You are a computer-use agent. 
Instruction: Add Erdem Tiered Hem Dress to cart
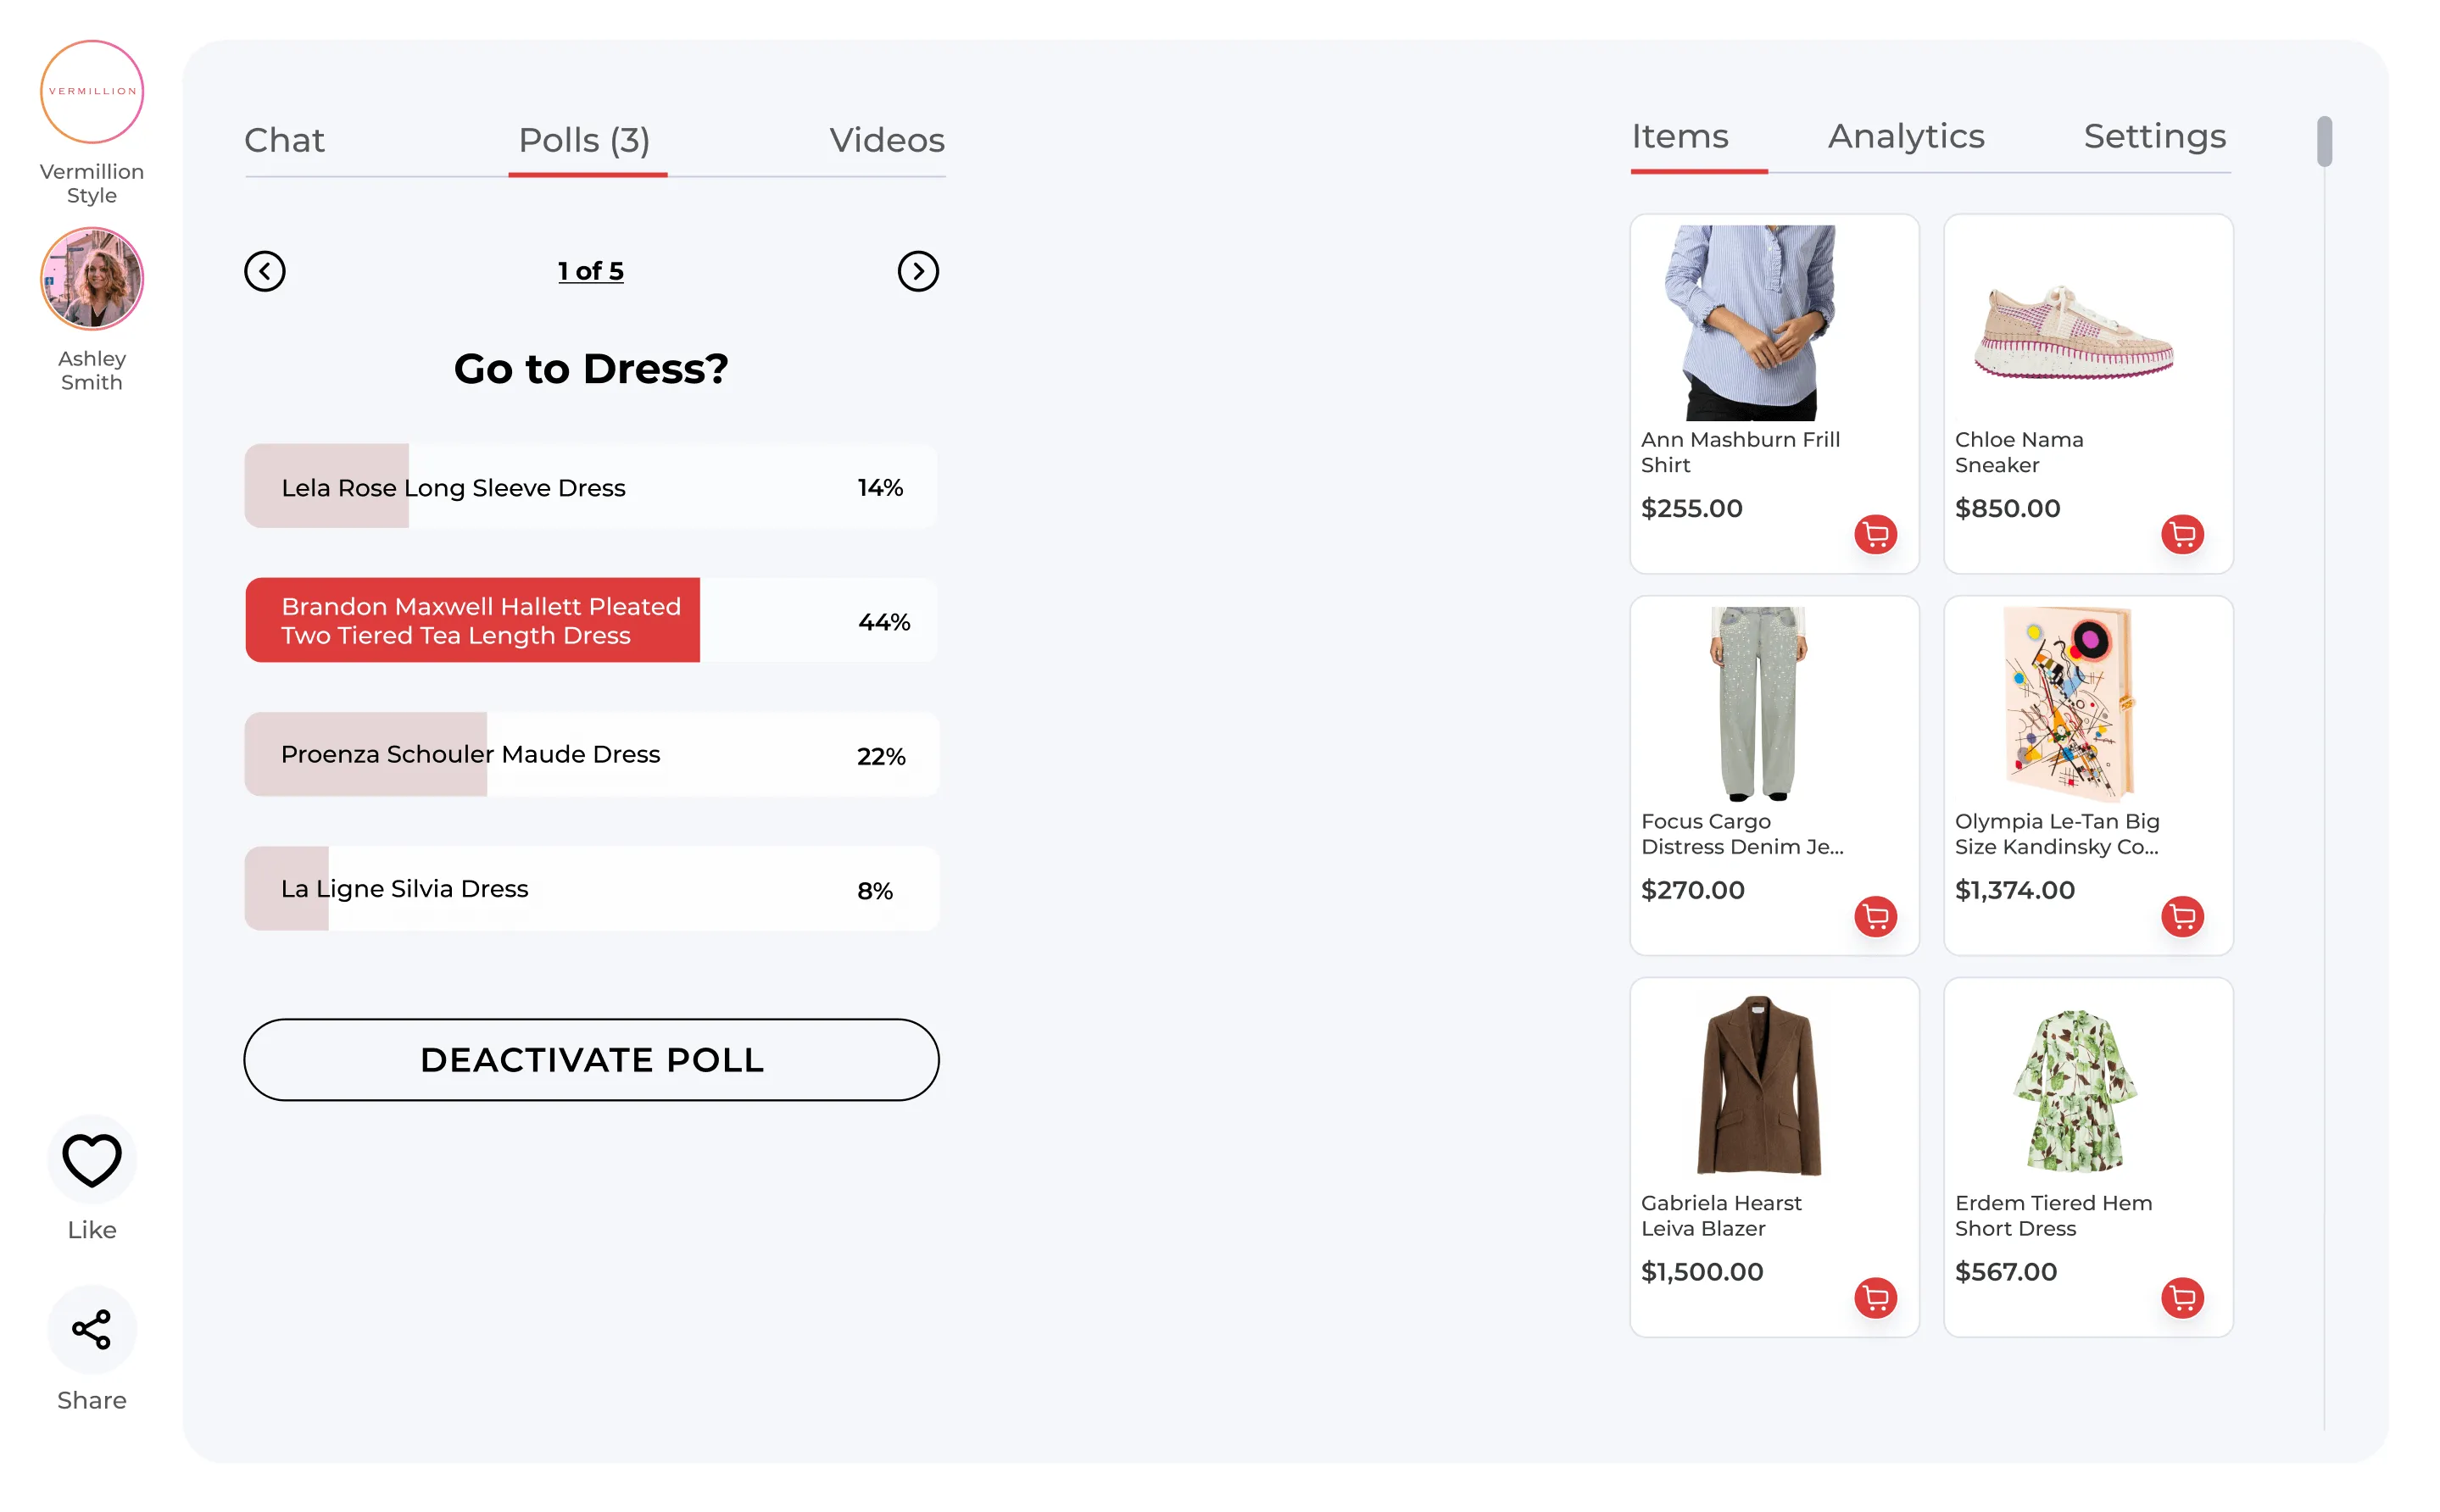(x=2182, y=1298)
